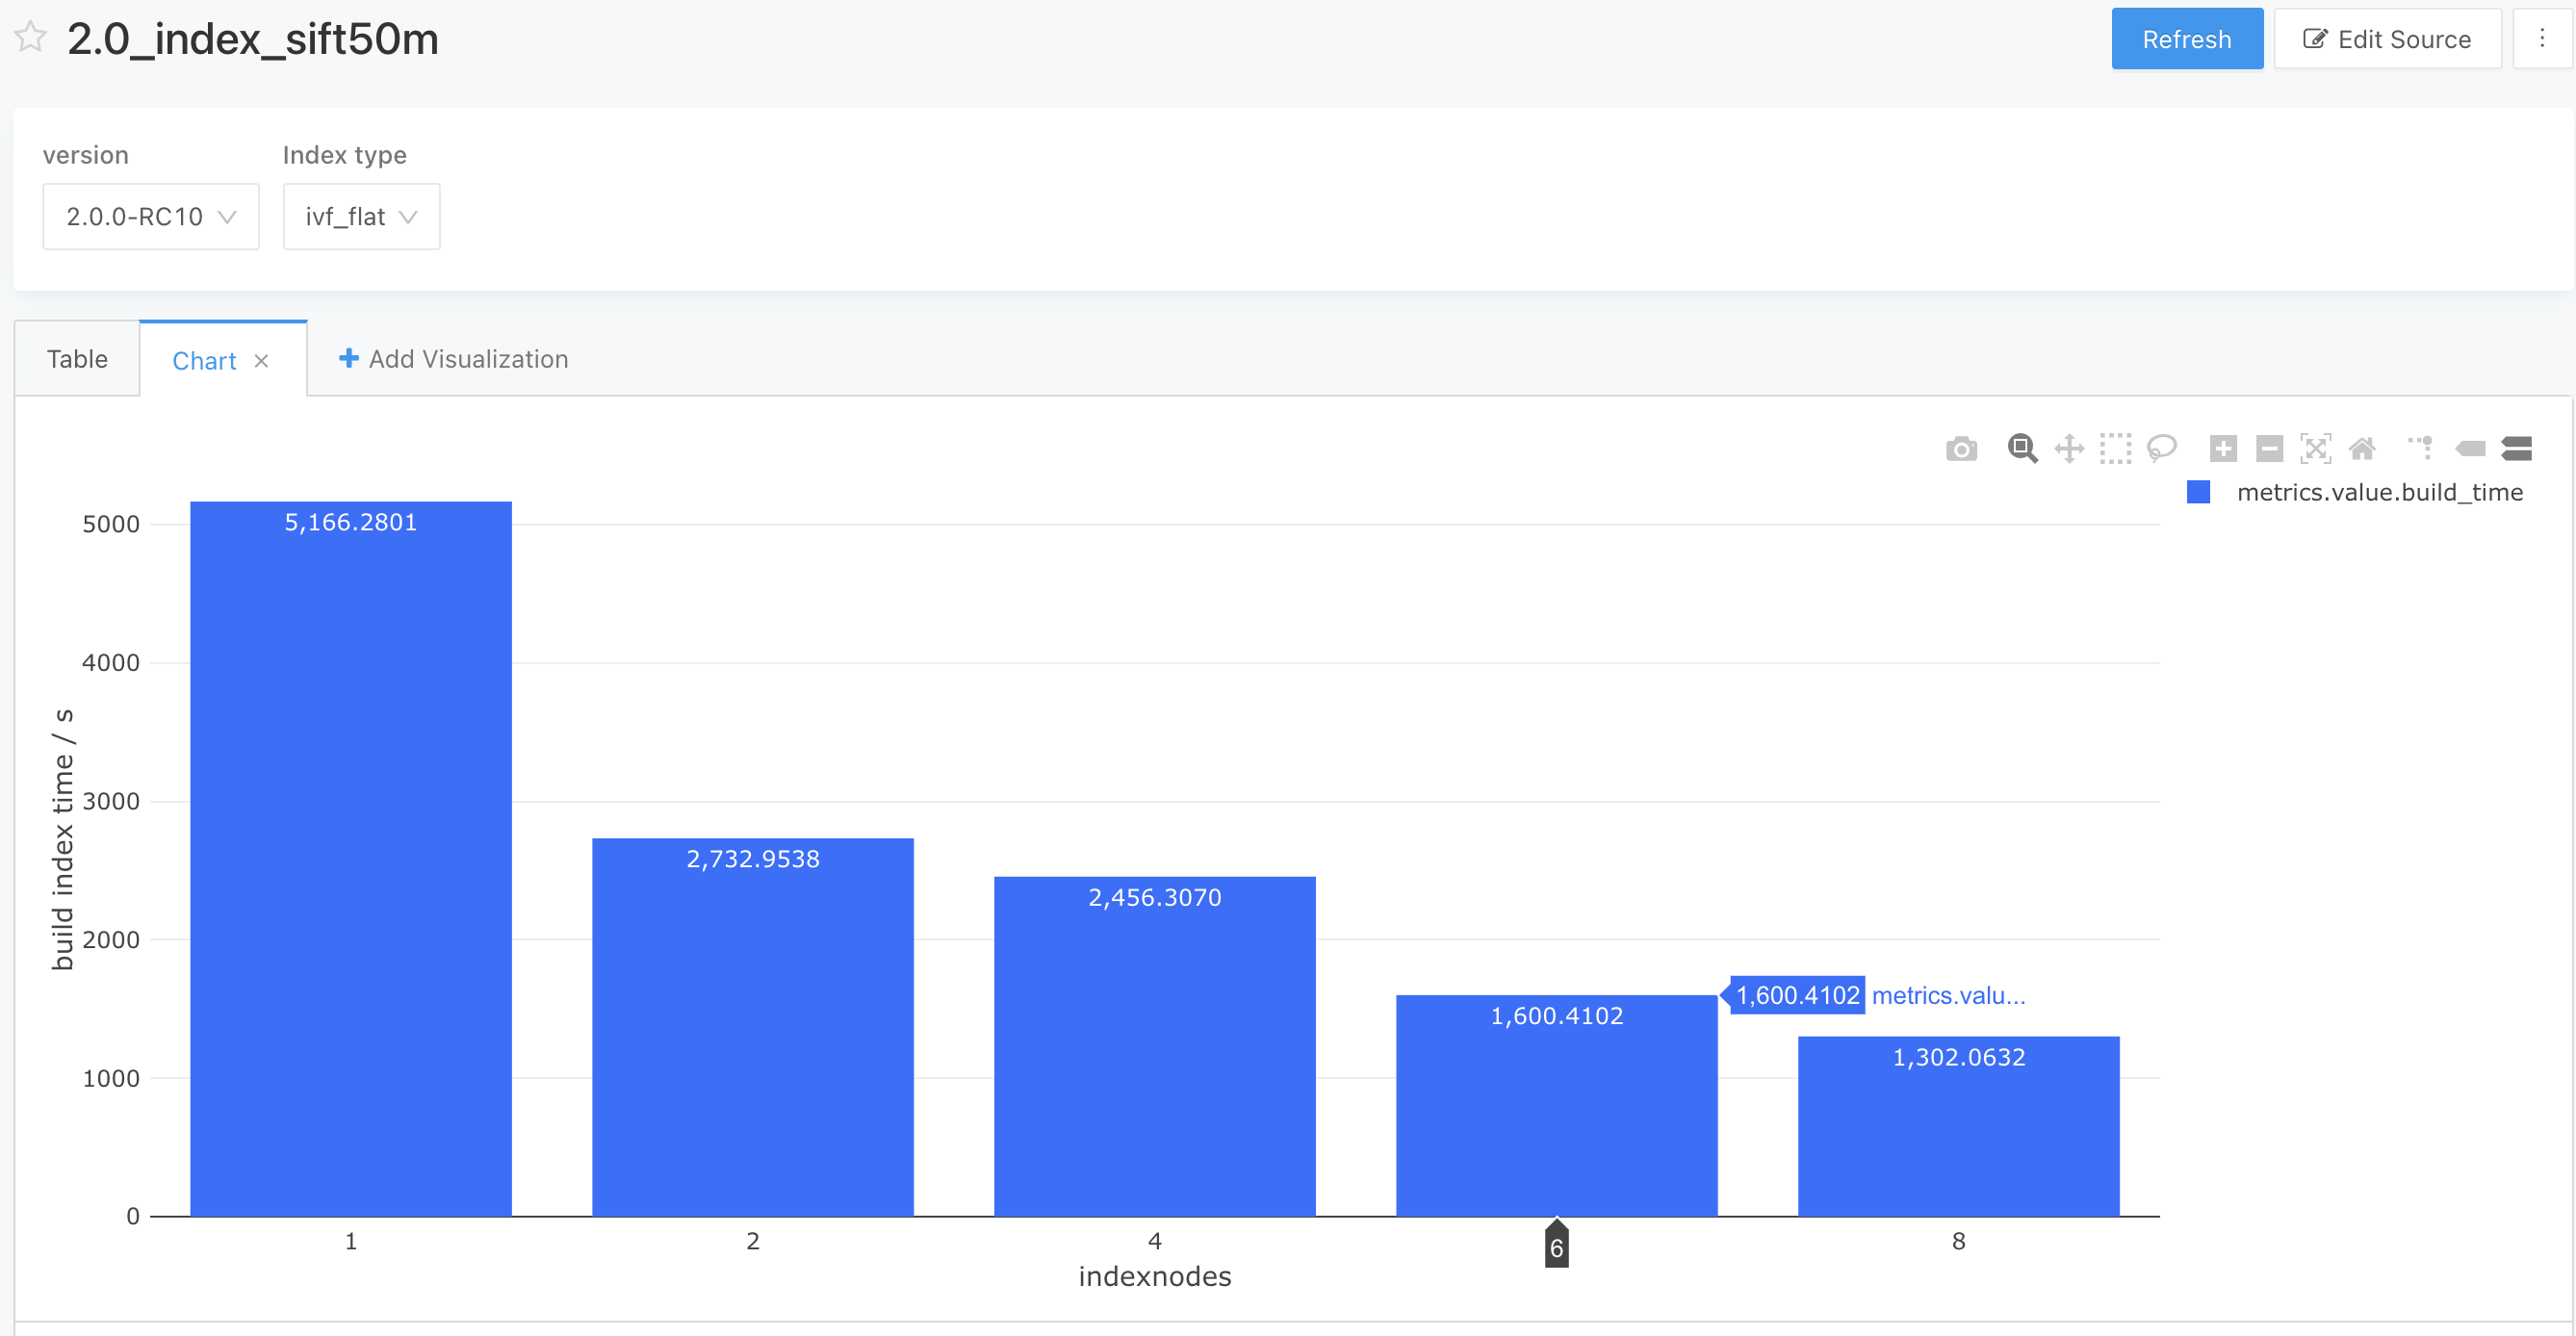This screenshot has height=1336, width=2576.
Task: Switch to the Table tab
Action: coord(76,358)
